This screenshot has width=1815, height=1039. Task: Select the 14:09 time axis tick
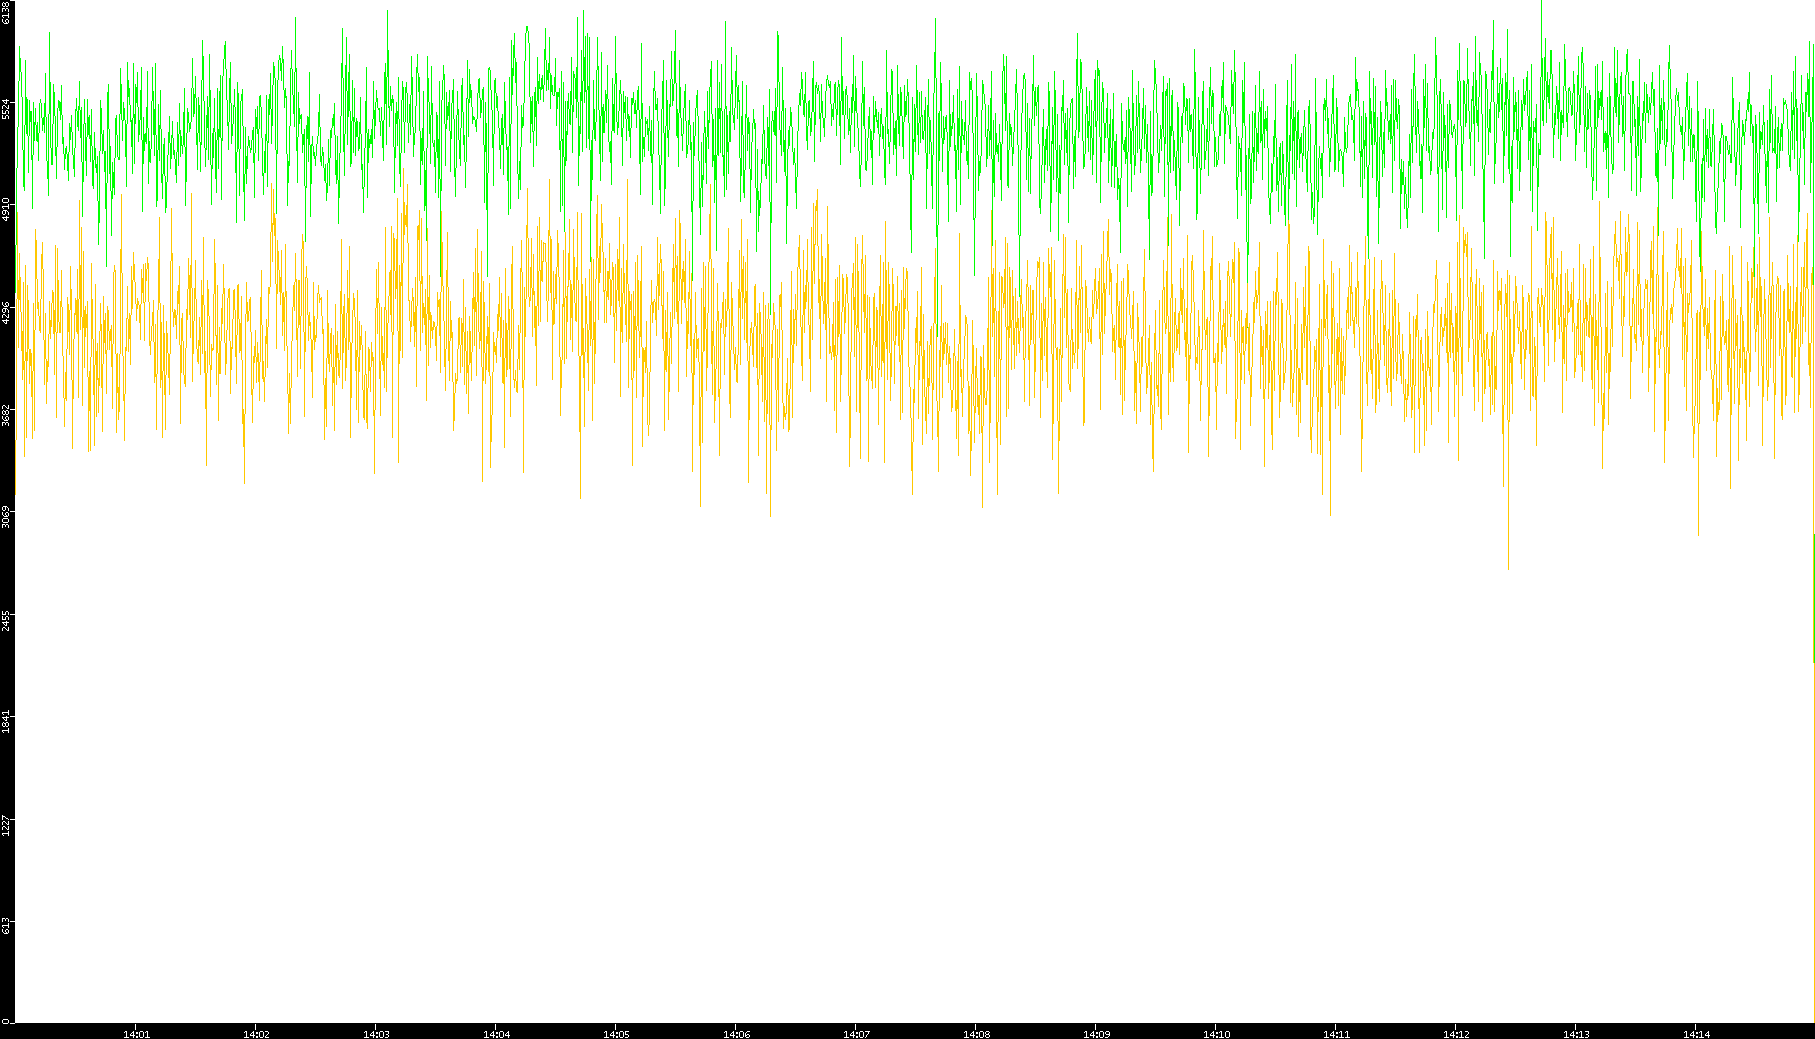coord(1096,1033)
